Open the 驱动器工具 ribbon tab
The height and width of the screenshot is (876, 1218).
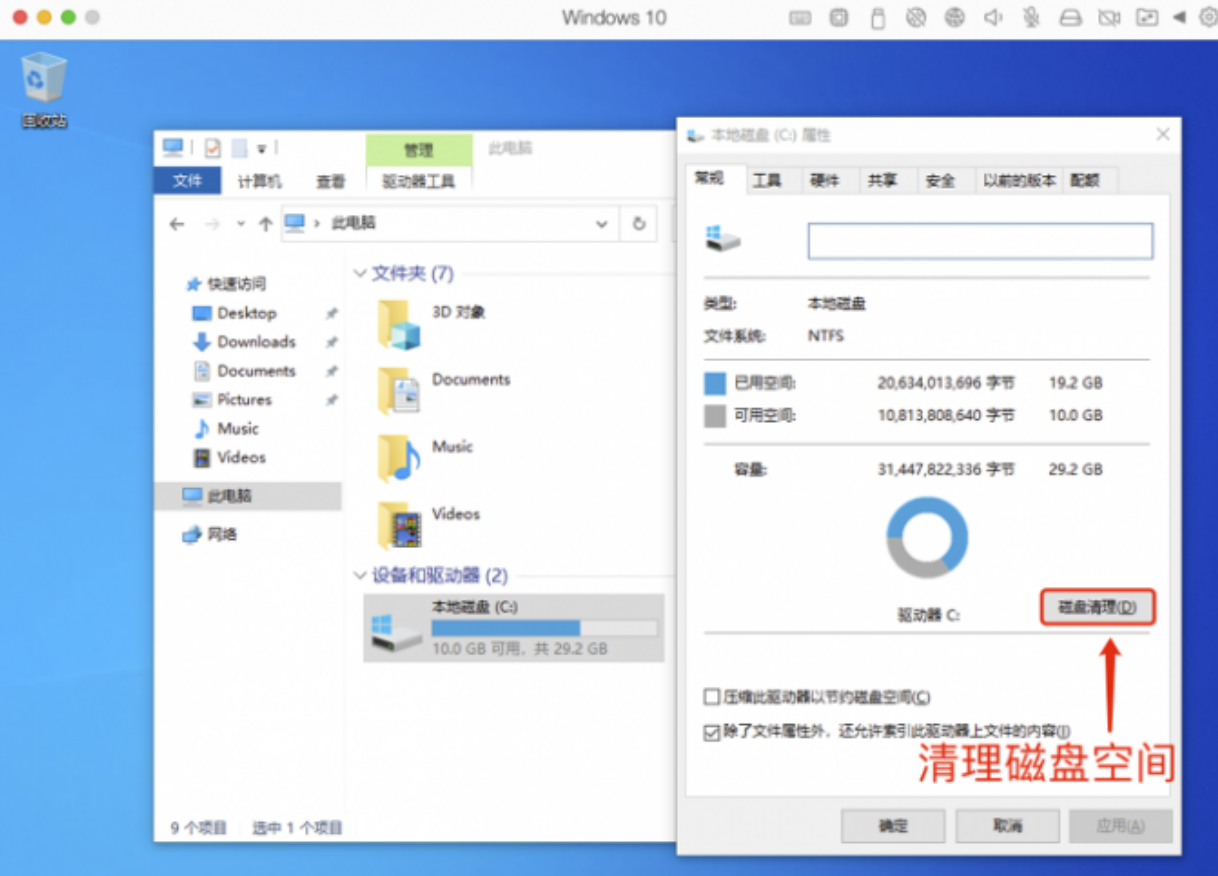pyautogui.click(x=419, y=182)
